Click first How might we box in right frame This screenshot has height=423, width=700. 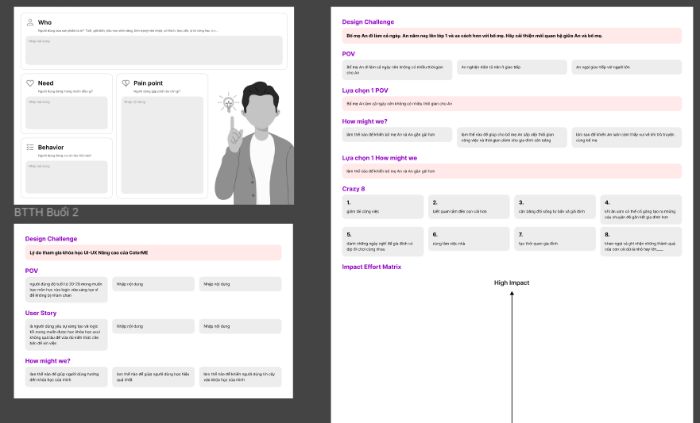[397, 135]
